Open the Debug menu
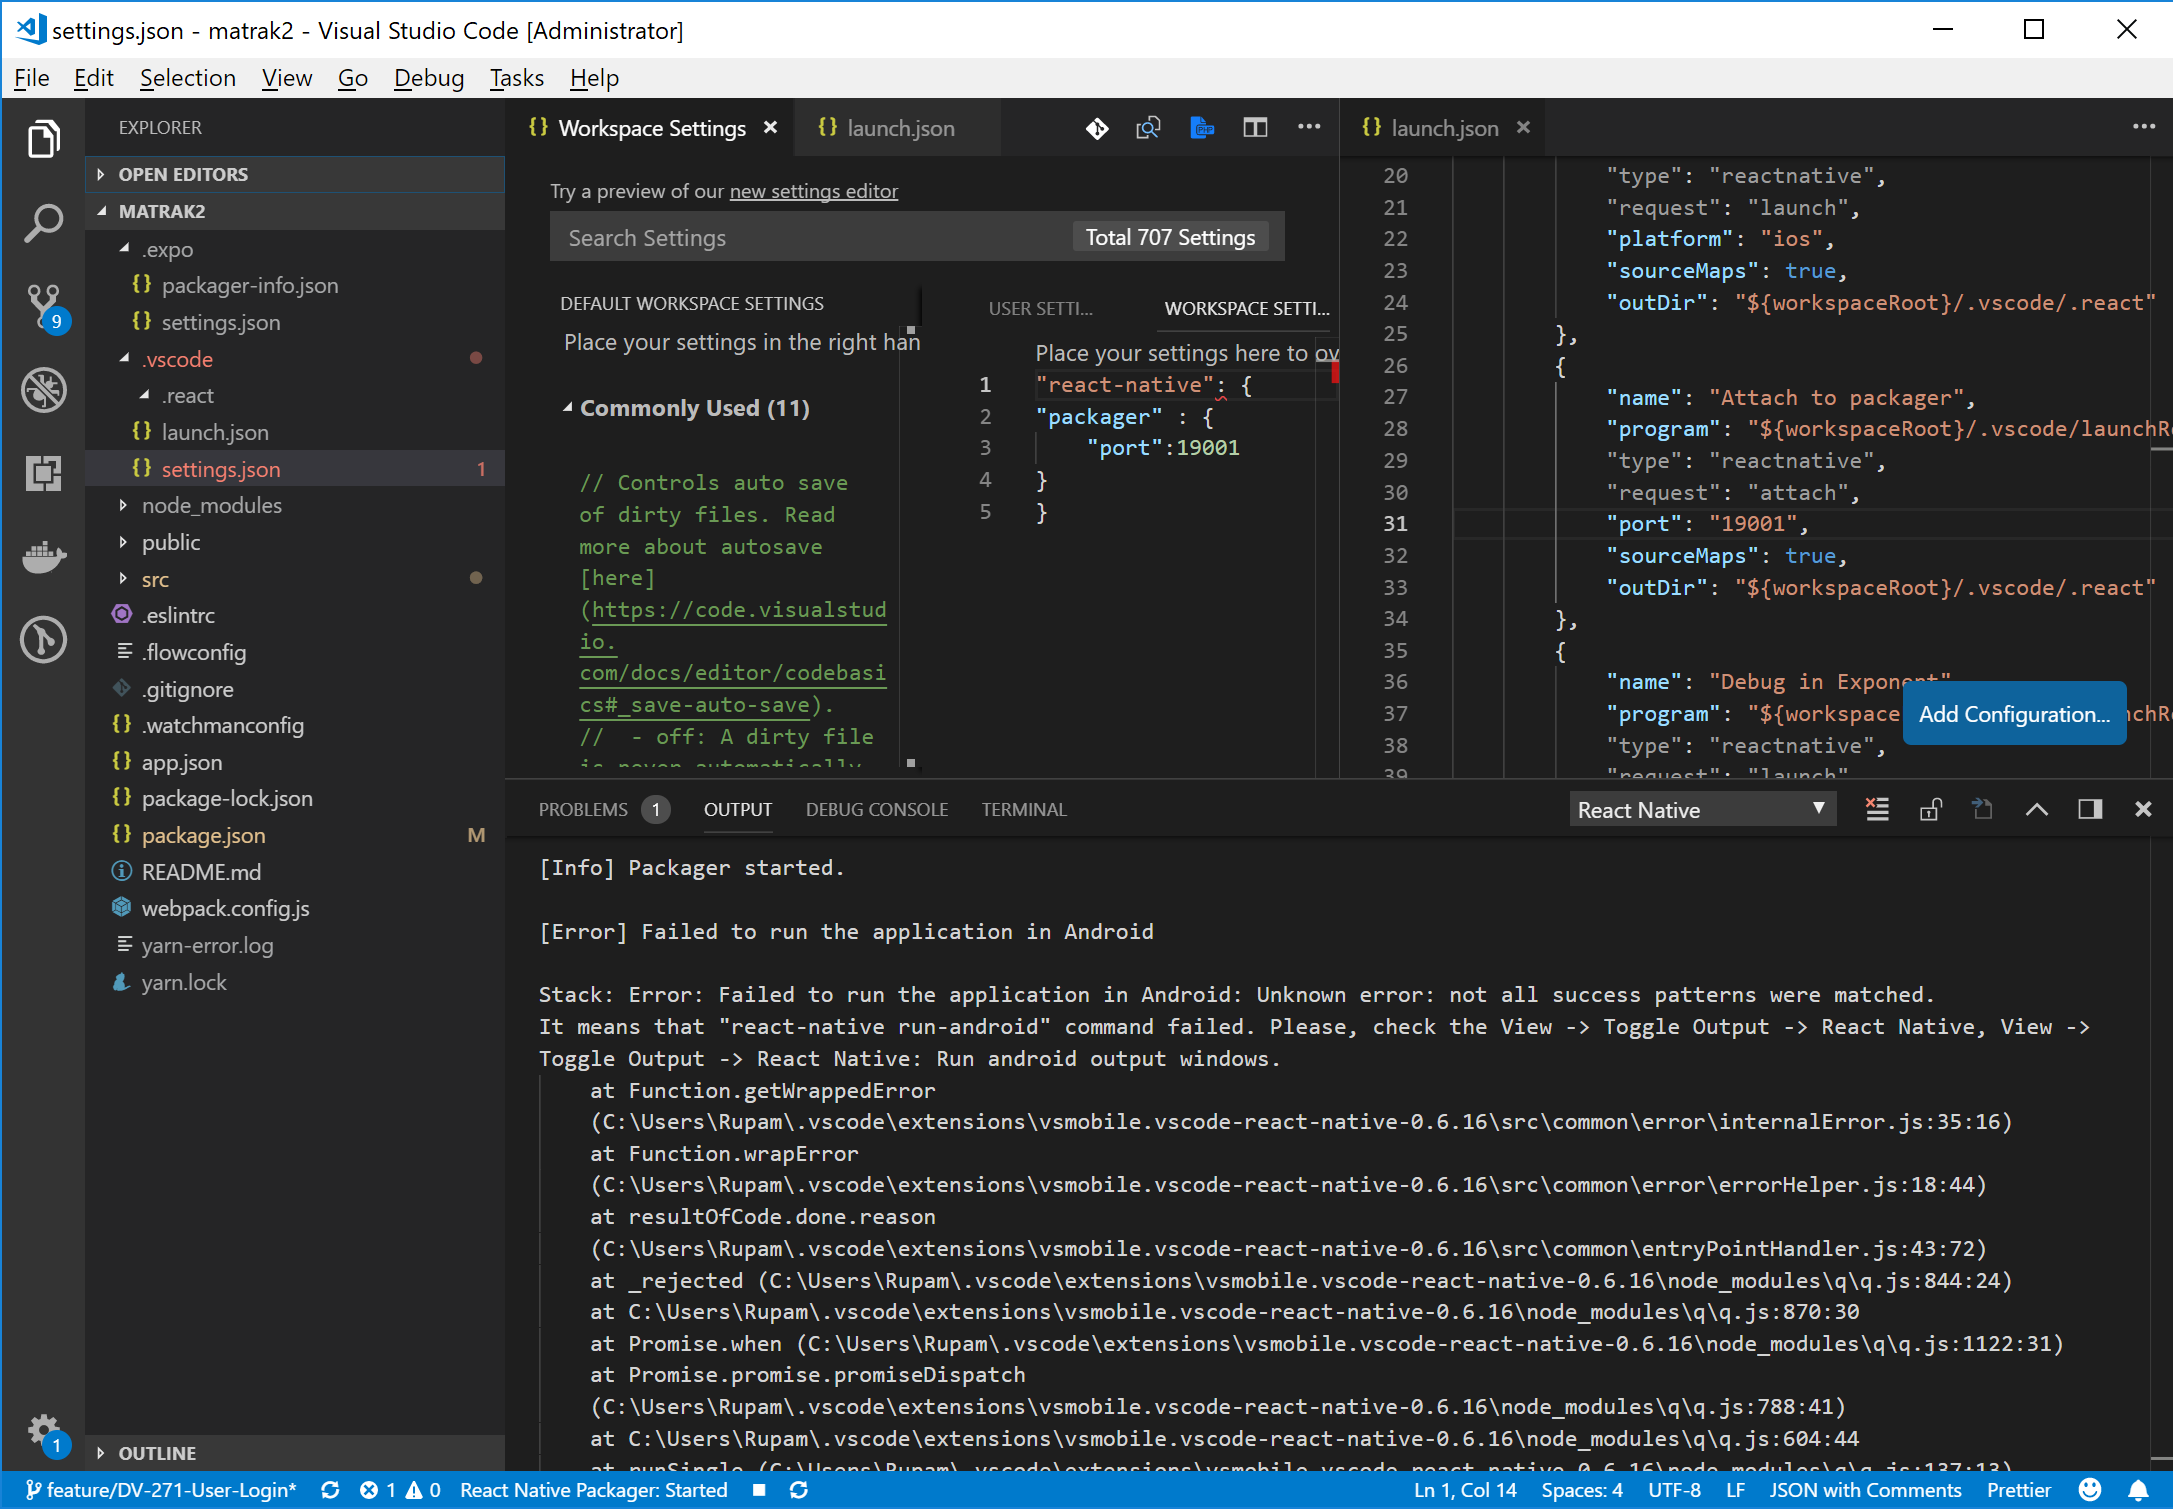2173x1509 pixels. (x=428, y=78)
